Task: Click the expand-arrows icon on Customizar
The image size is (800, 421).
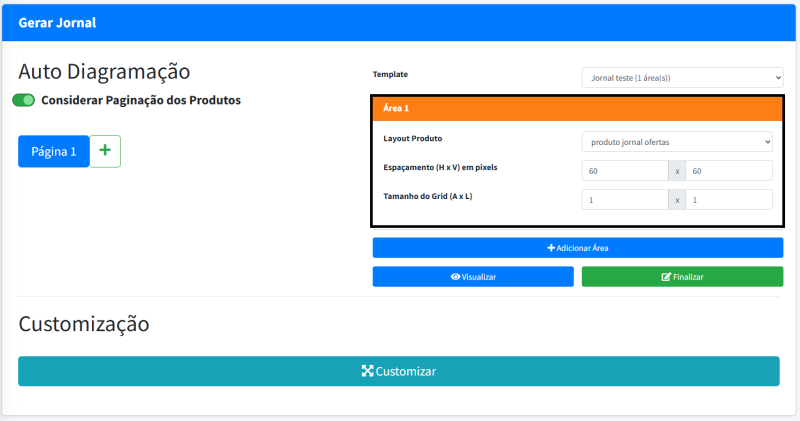Action: coord(367,371)
